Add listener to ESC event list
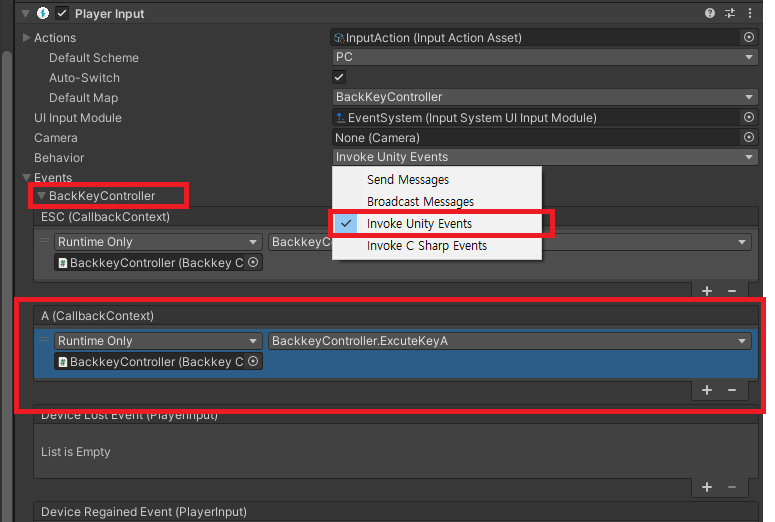This screenshot has width=775, height=522. (707, 291)
